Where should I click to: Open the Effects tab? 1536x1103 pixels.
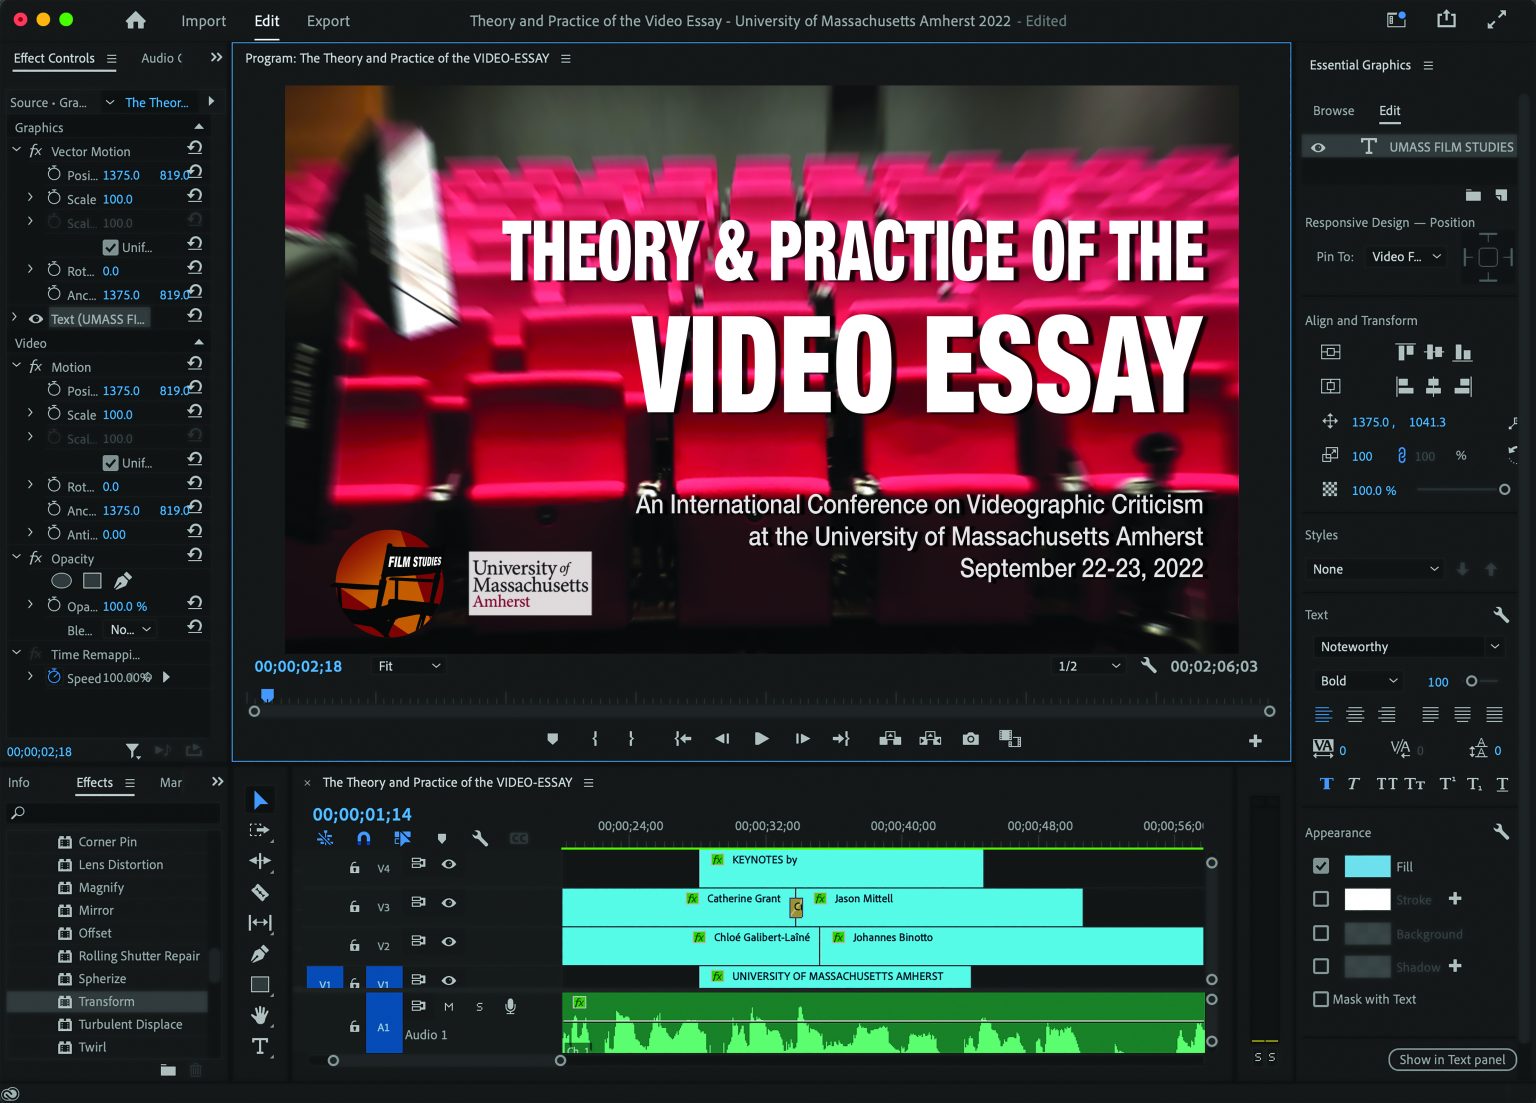pos(96,782)
